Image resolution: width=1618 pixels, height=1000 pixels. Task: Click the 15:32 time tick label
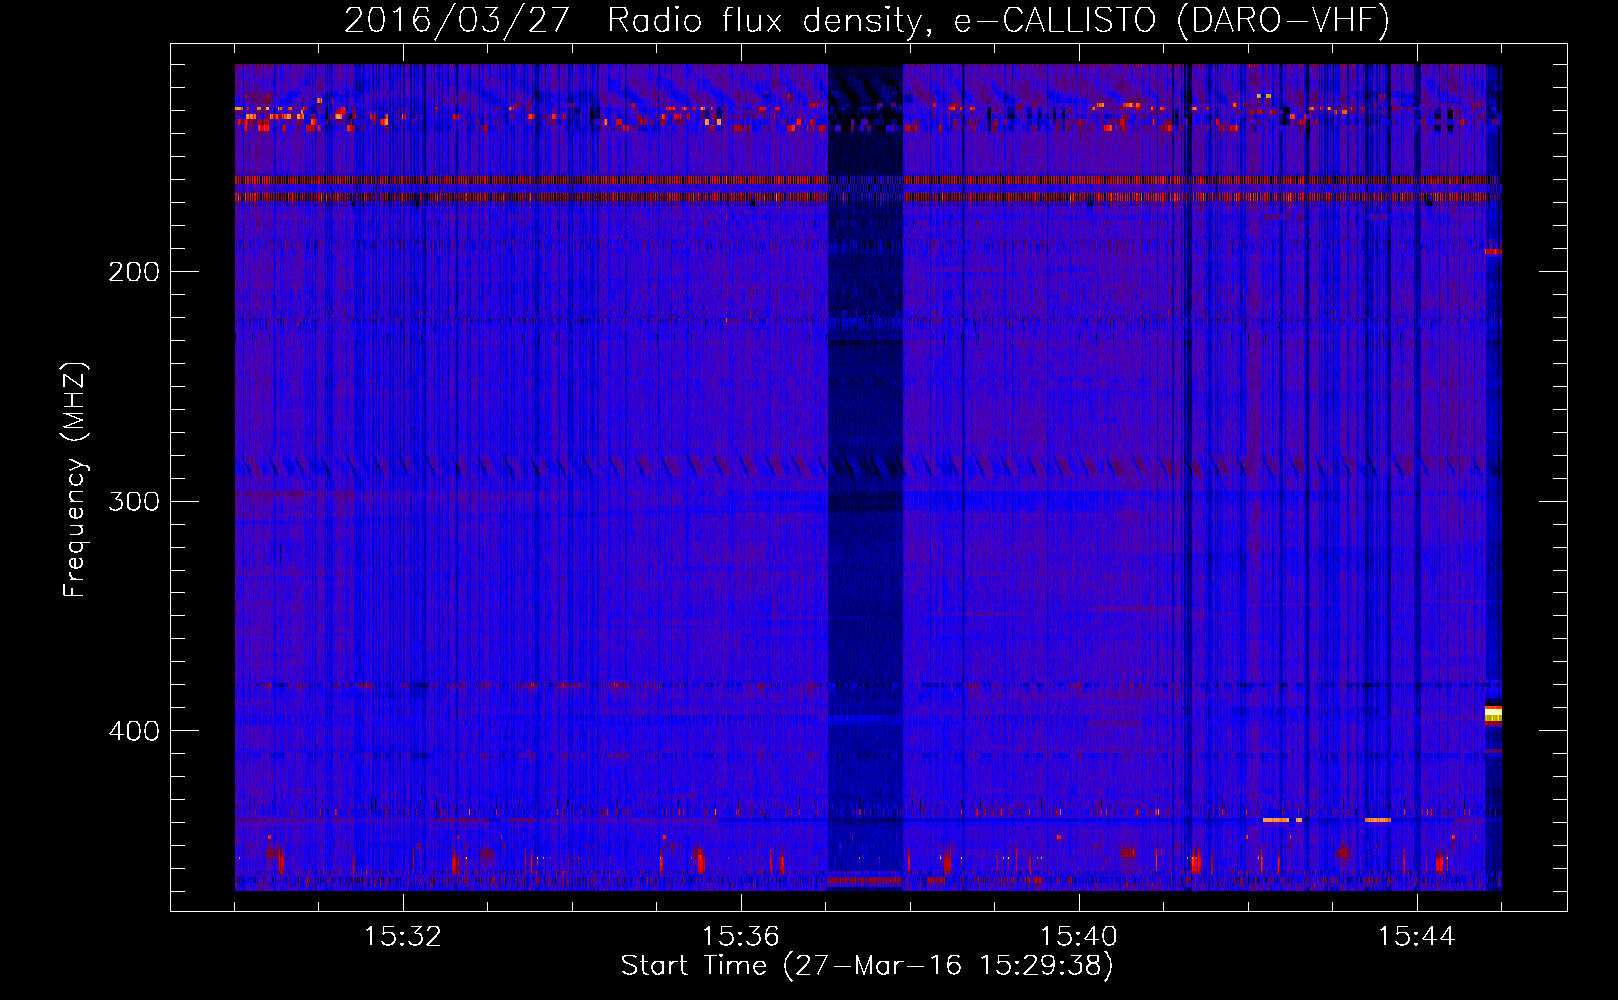point(403,937)
